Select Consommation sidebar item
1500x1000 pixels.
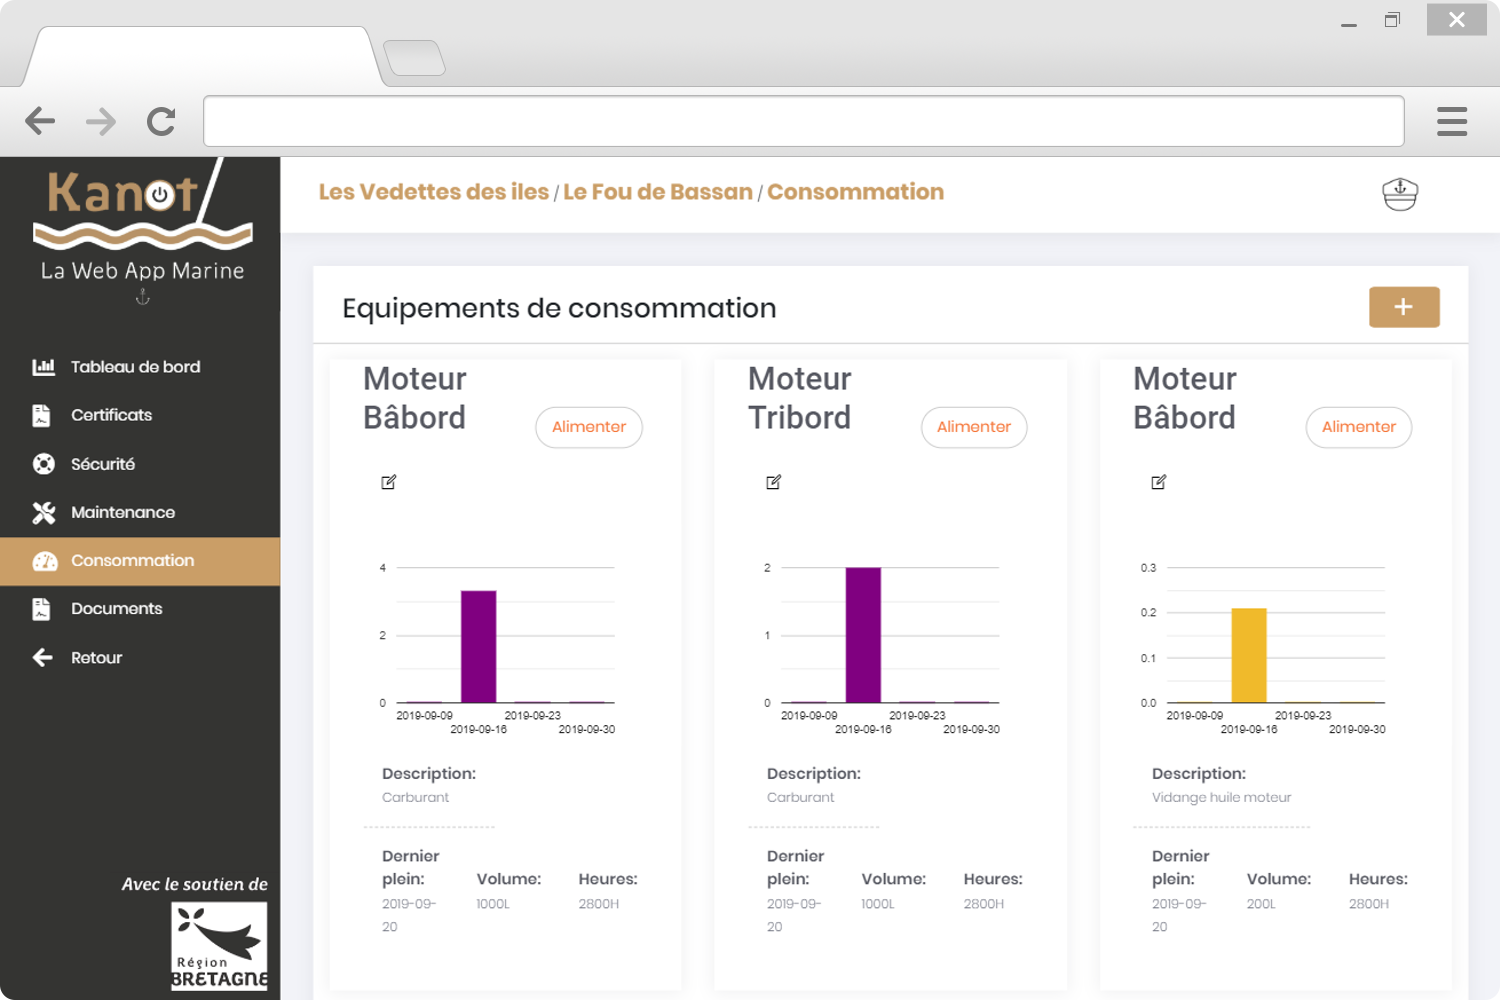(x=140, y=561)
